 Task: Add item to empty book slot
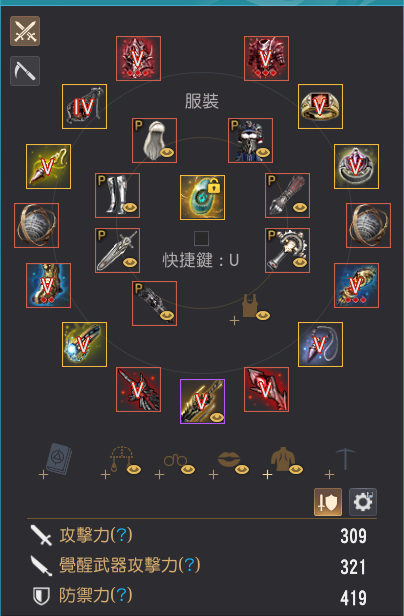(x=56, y=461)
